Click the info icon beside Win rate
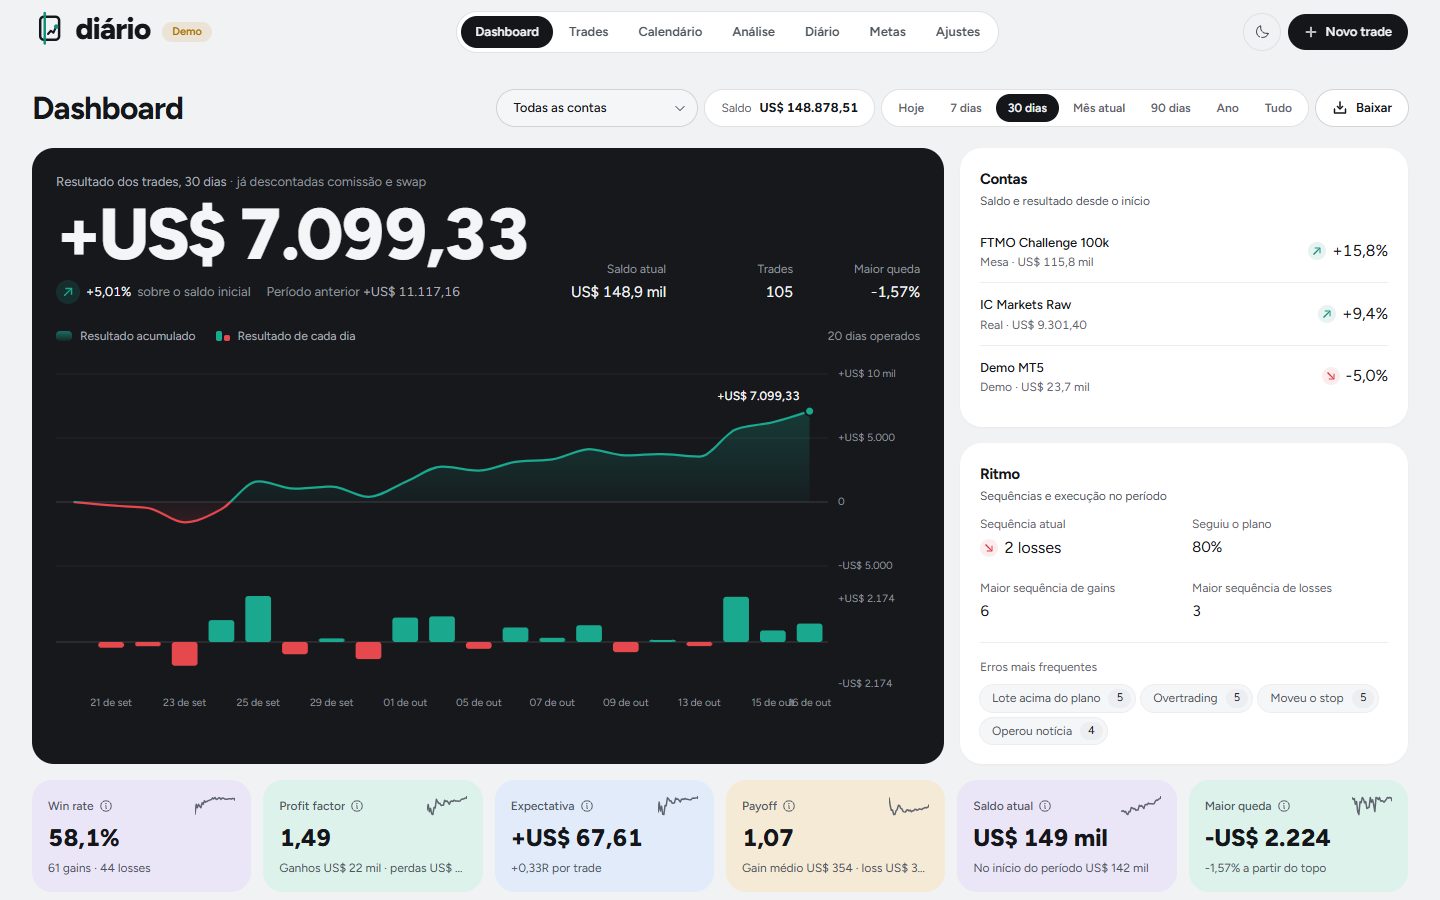Screen dimensions: 1440x900 tap(106, 806)
